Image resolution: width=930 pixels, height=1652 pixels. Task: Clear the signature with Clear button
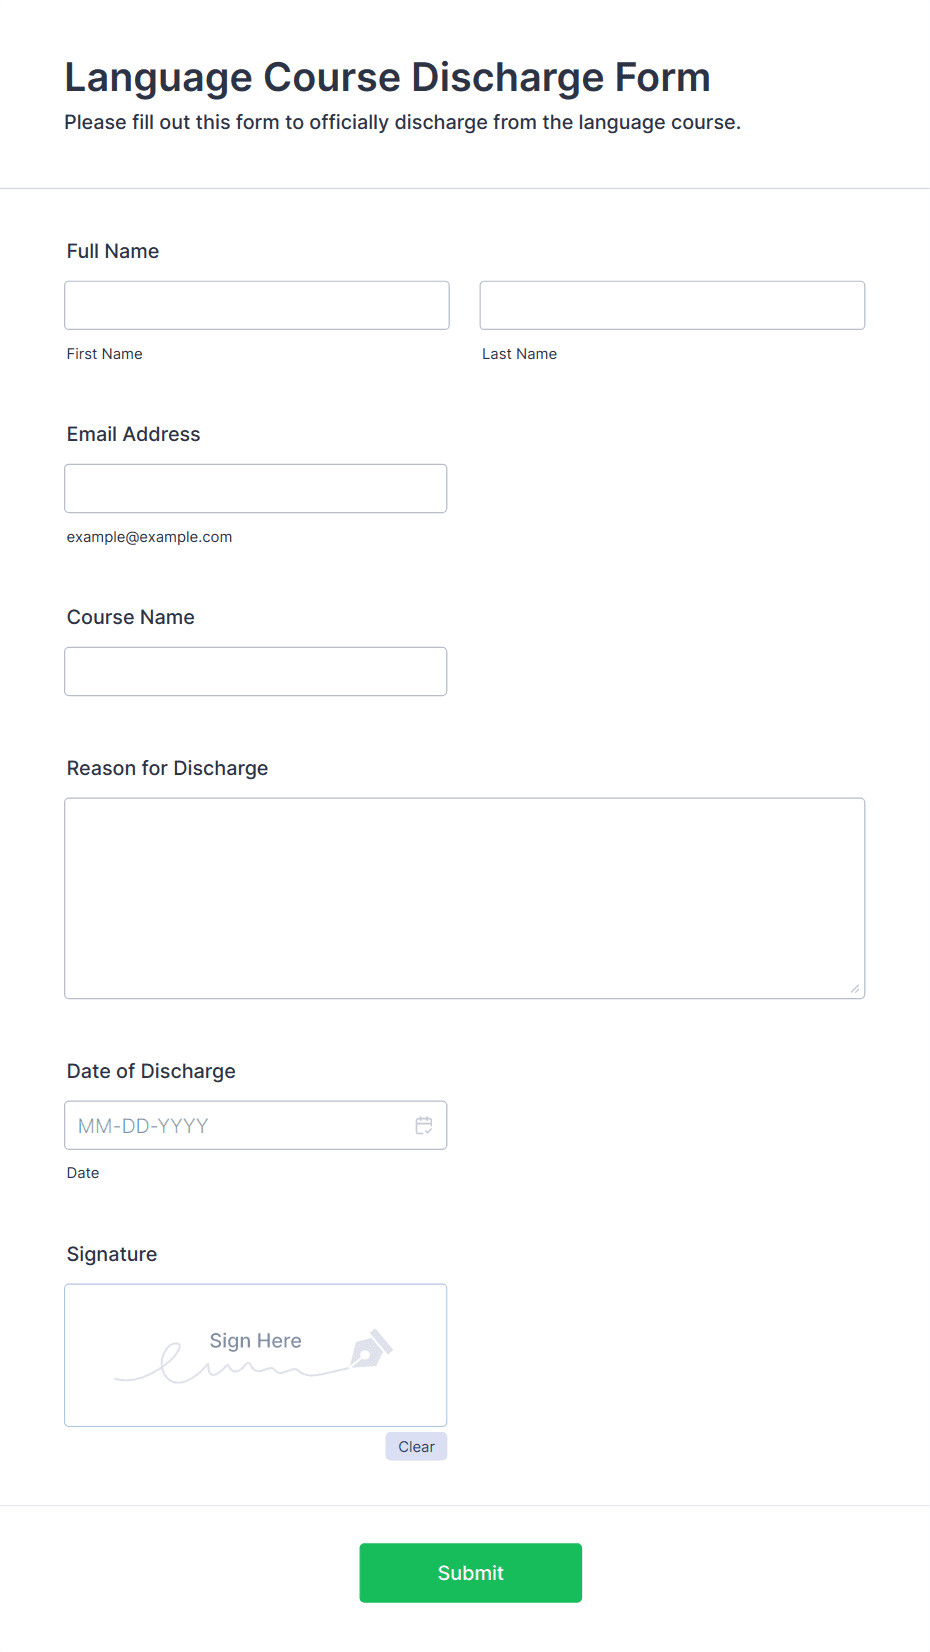pyautogui.click(x=416, y=1446)
